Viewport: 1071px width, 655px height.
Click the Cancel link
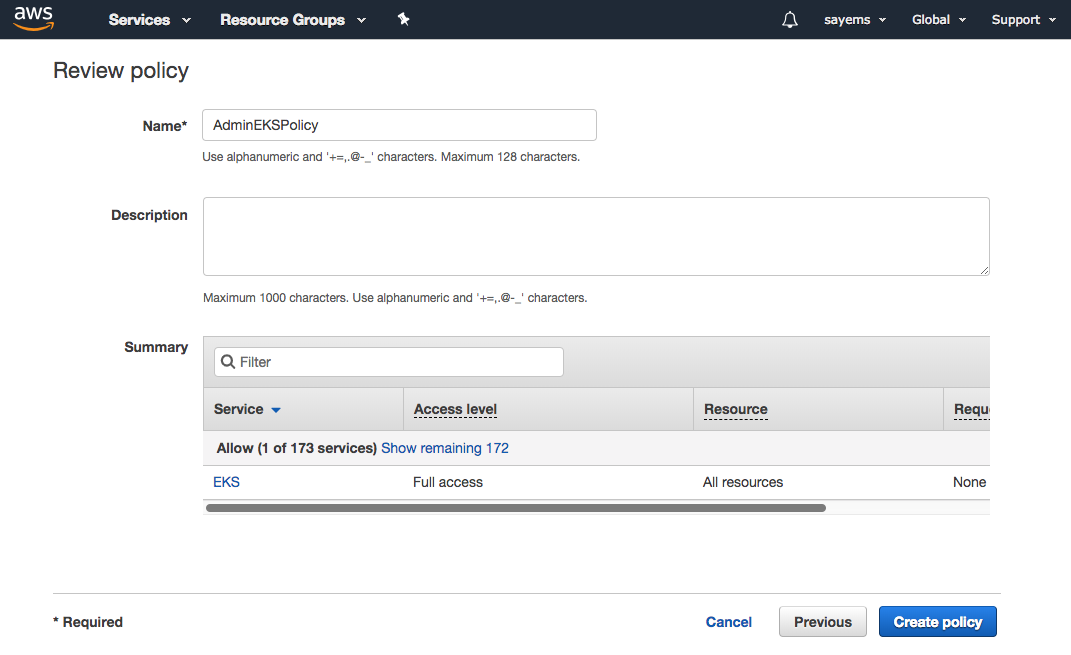(728, 622)
